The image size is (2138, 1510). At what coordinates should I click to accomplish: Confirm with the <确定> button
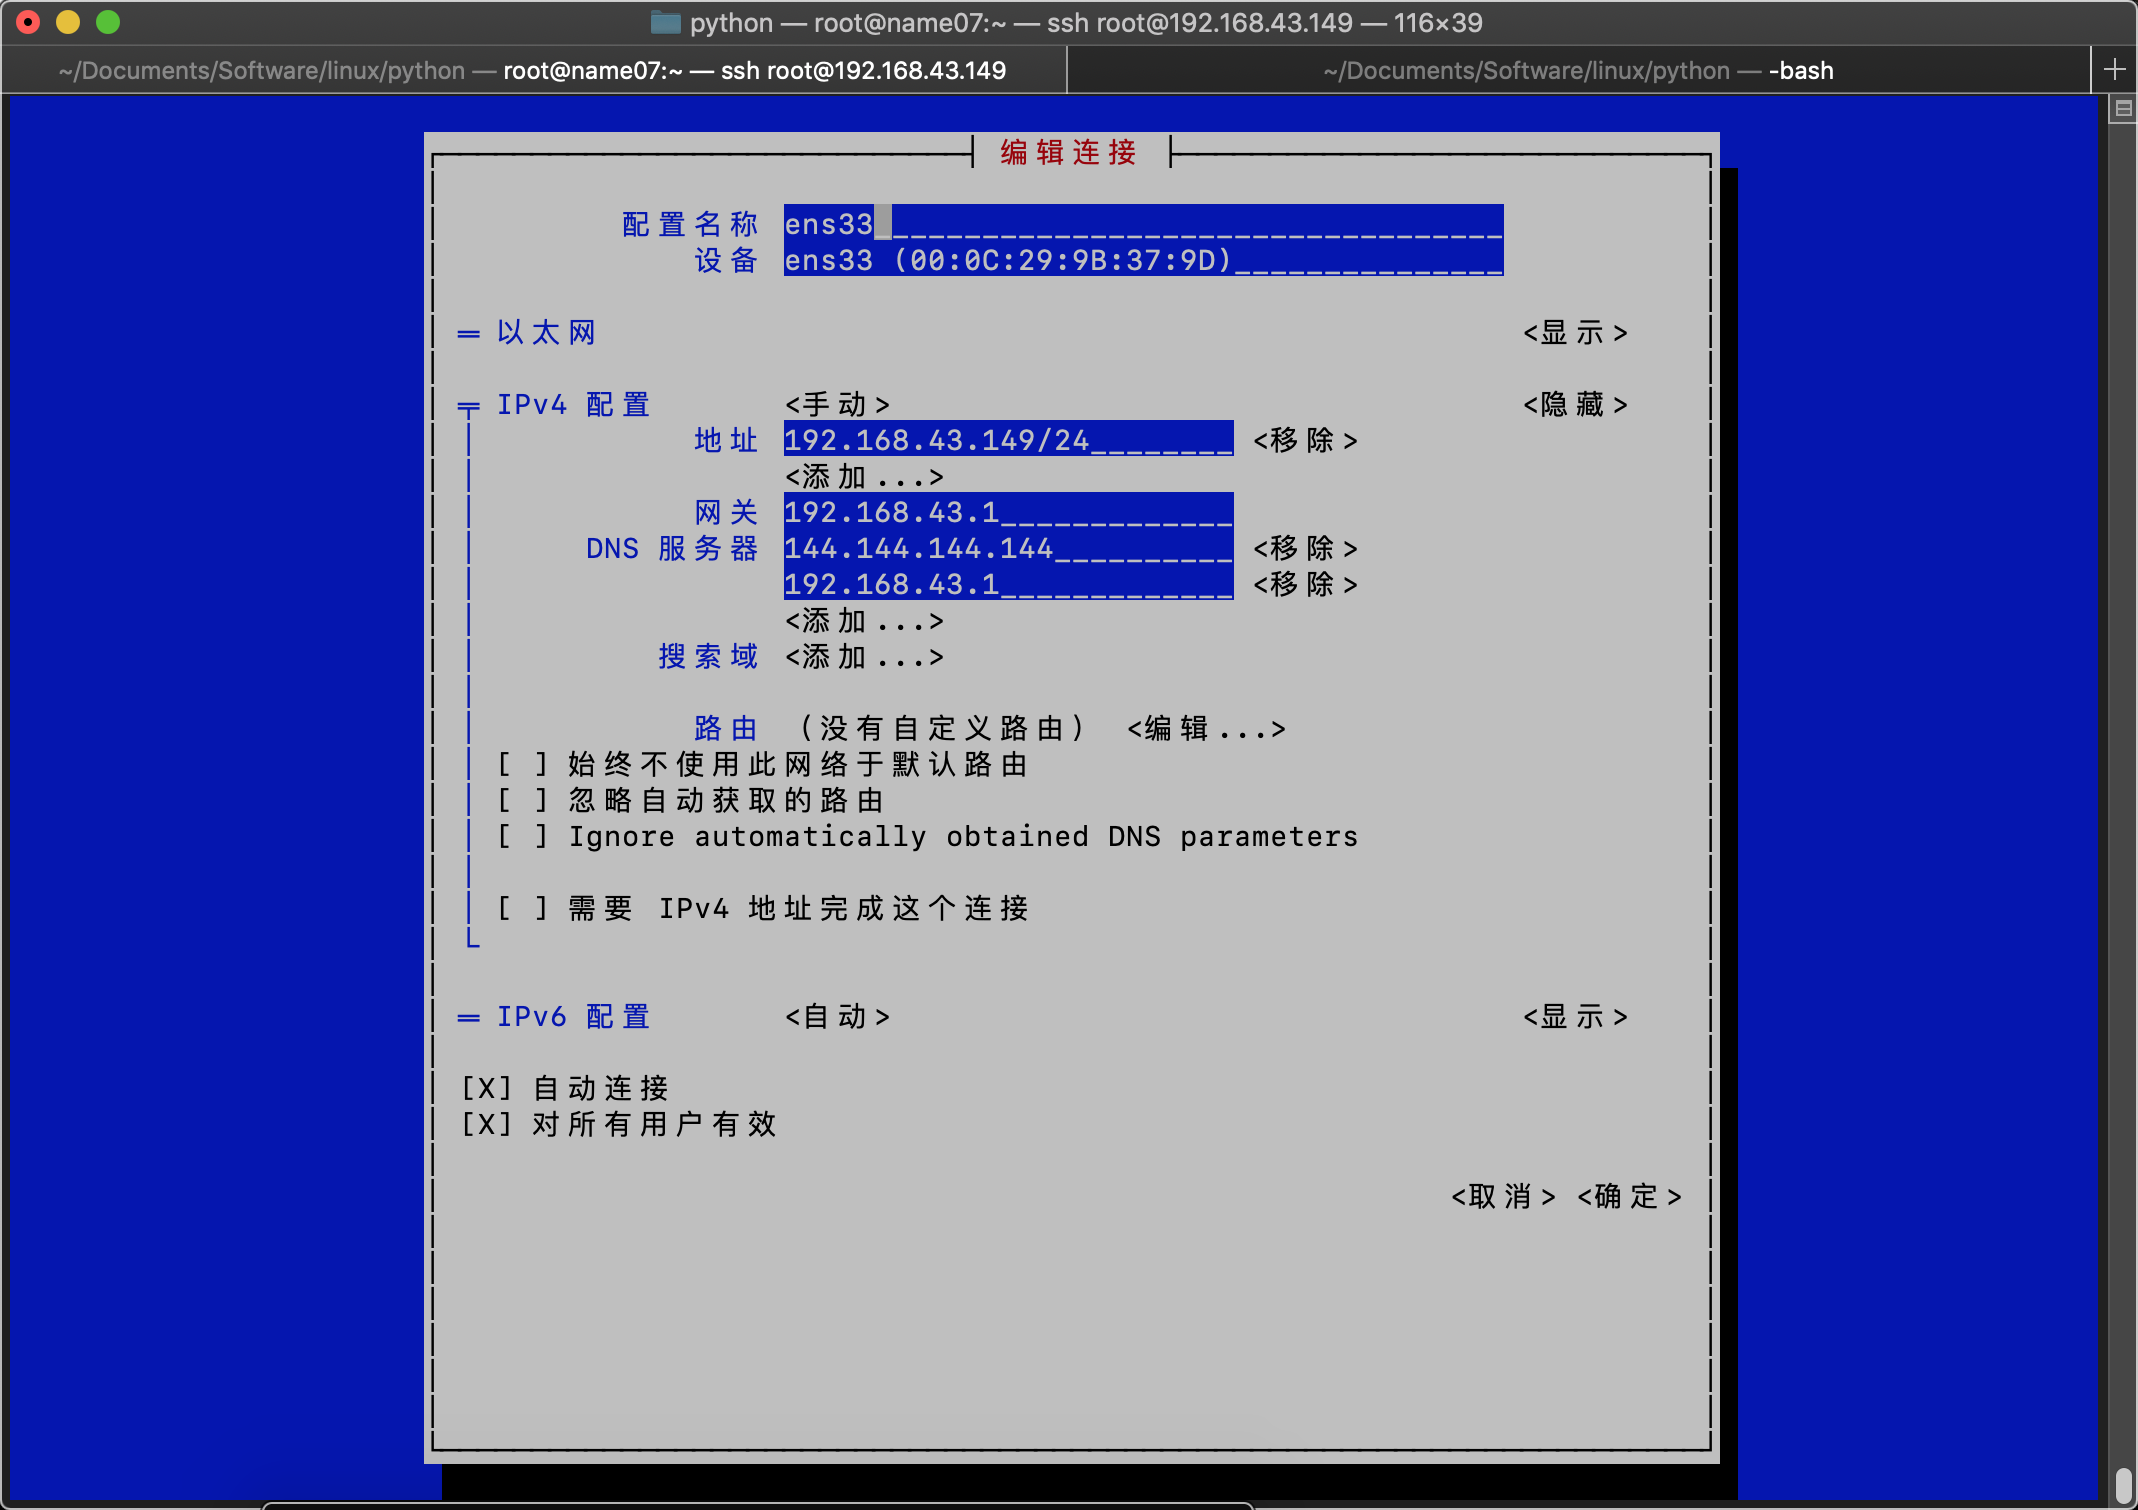coord(1629,1196)
